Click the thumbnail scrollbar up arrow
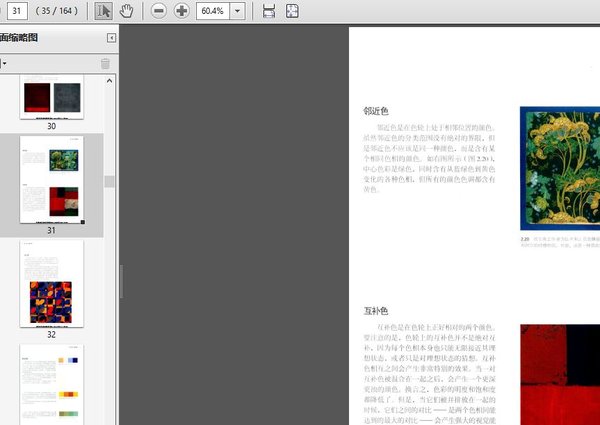Image resolution: width=600 pixels, height=425 pixels. click(109, 81)
